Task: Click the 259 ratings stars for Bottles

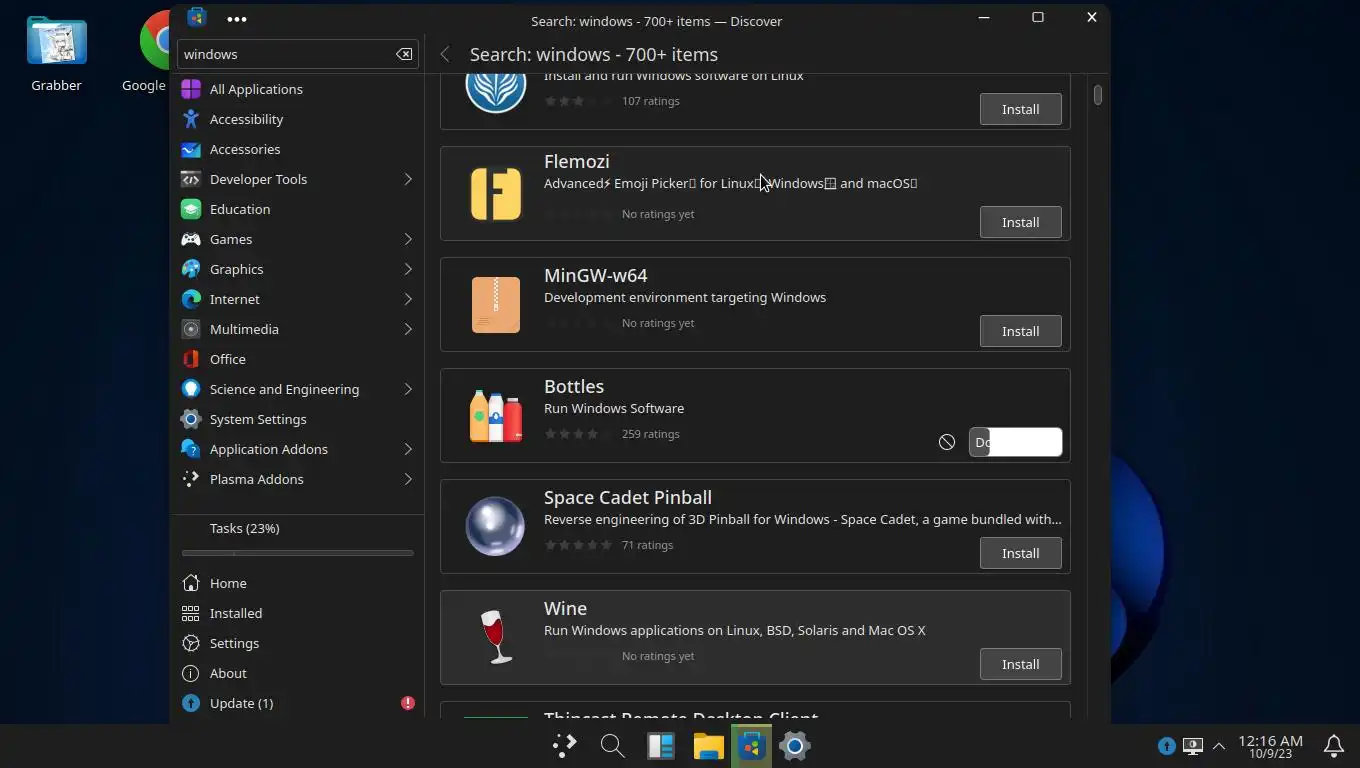Action: click(579, 434)
